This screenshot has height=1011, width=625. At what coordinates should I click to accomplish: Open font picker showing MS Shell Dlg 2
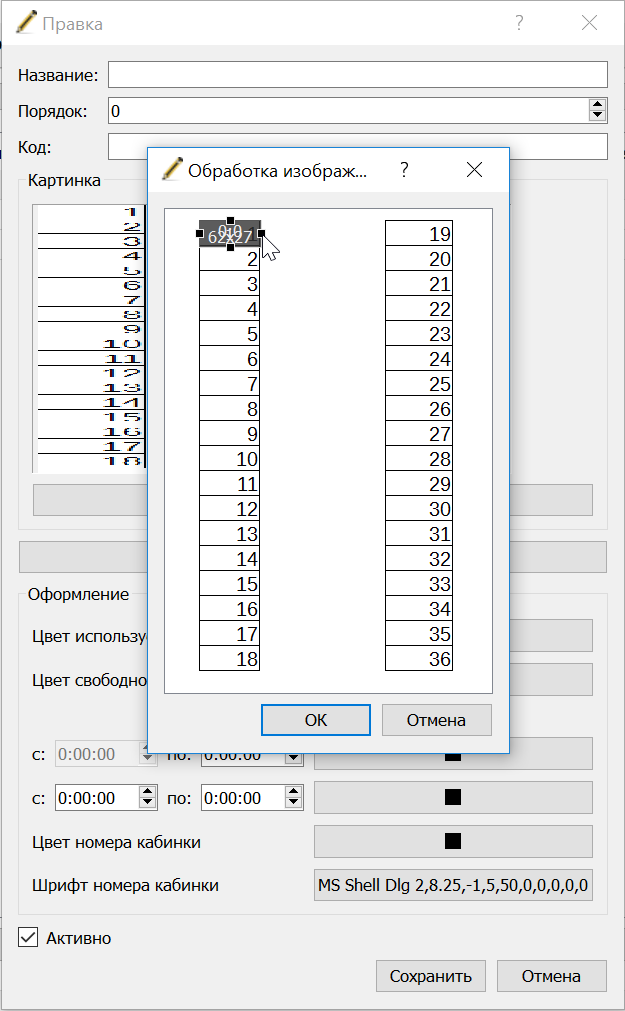click(453, 885)
